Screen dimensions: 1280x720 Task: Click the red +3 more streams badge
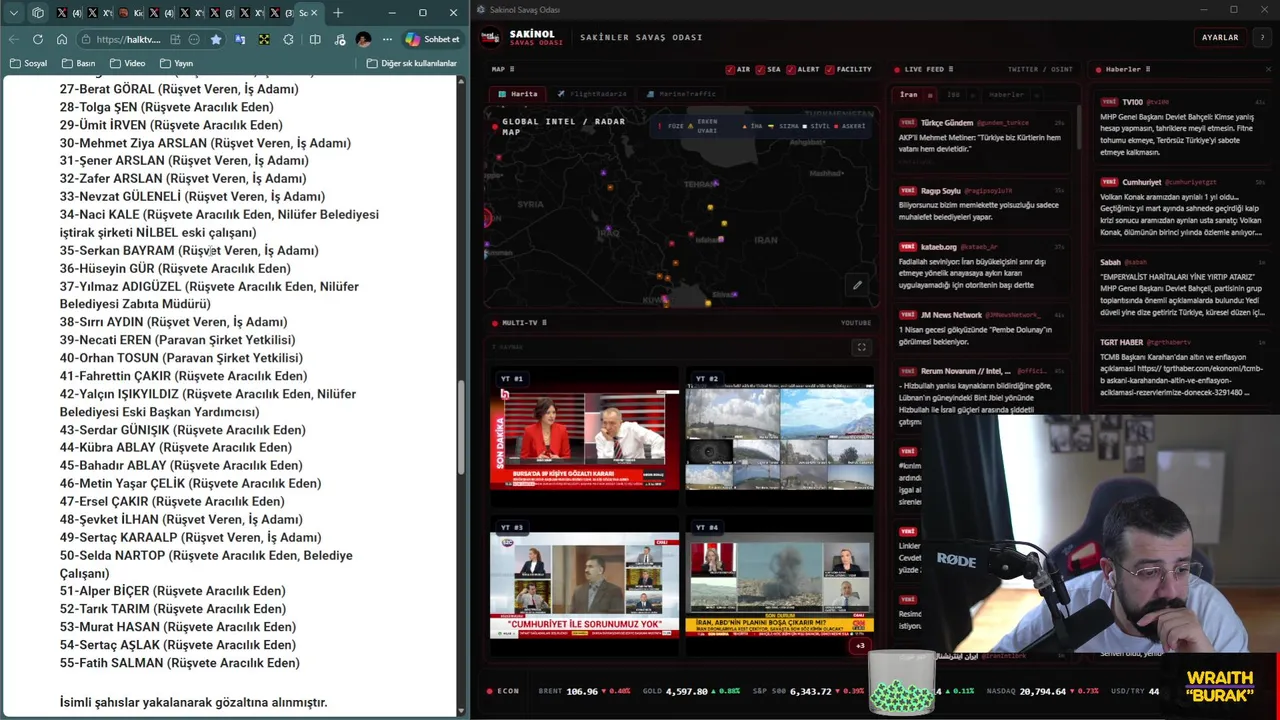860,646
